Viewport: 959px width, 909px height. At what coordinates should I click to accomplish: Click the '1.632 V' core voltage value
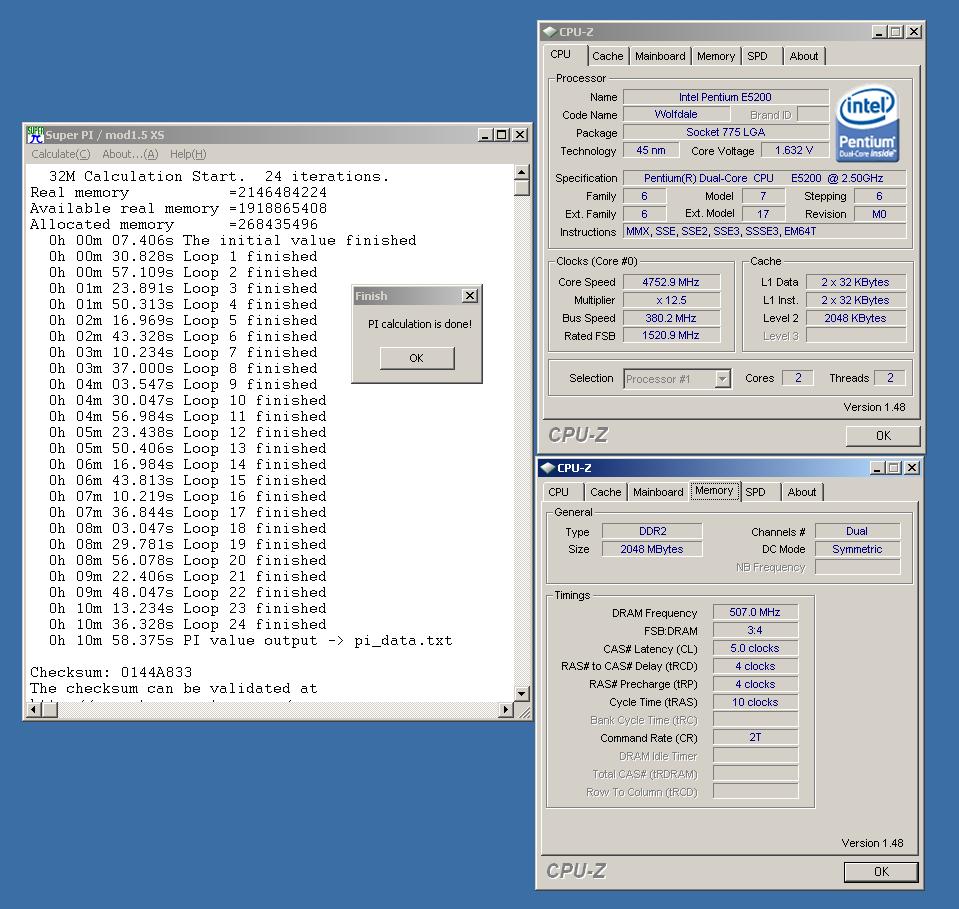point(794,150)
